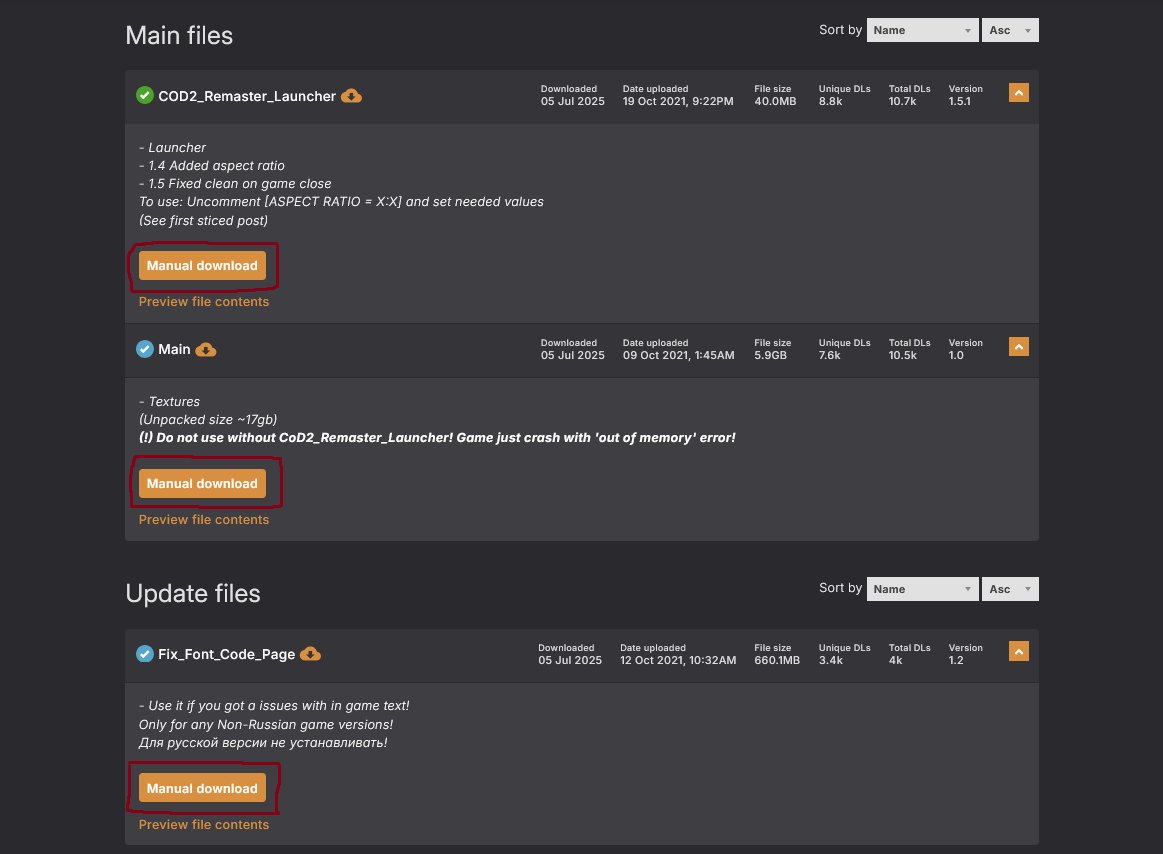Click cloud download icon next to Main
This screenshot has width=1163, height=854.
(205, 349)
